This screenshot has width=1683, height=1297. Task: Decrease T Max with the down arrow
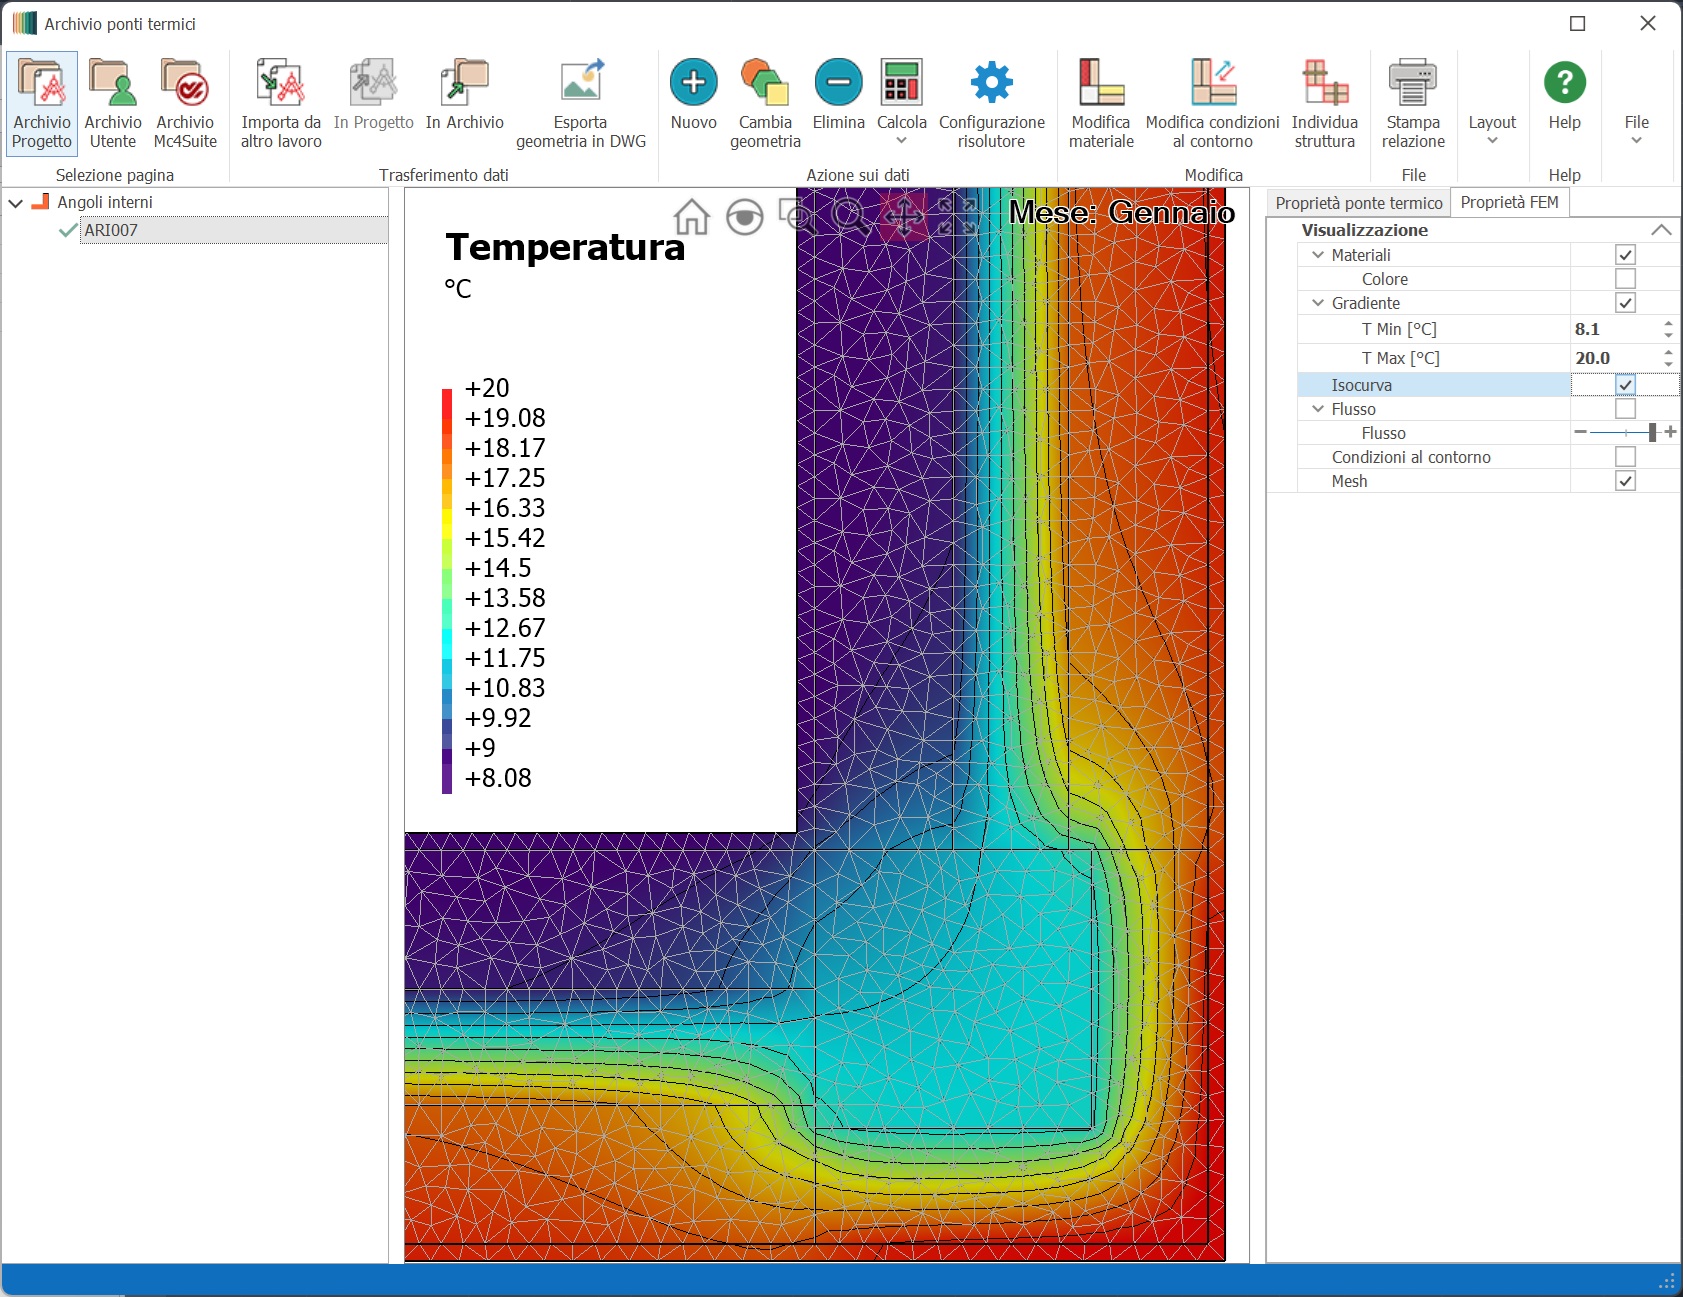[1668, 364]
